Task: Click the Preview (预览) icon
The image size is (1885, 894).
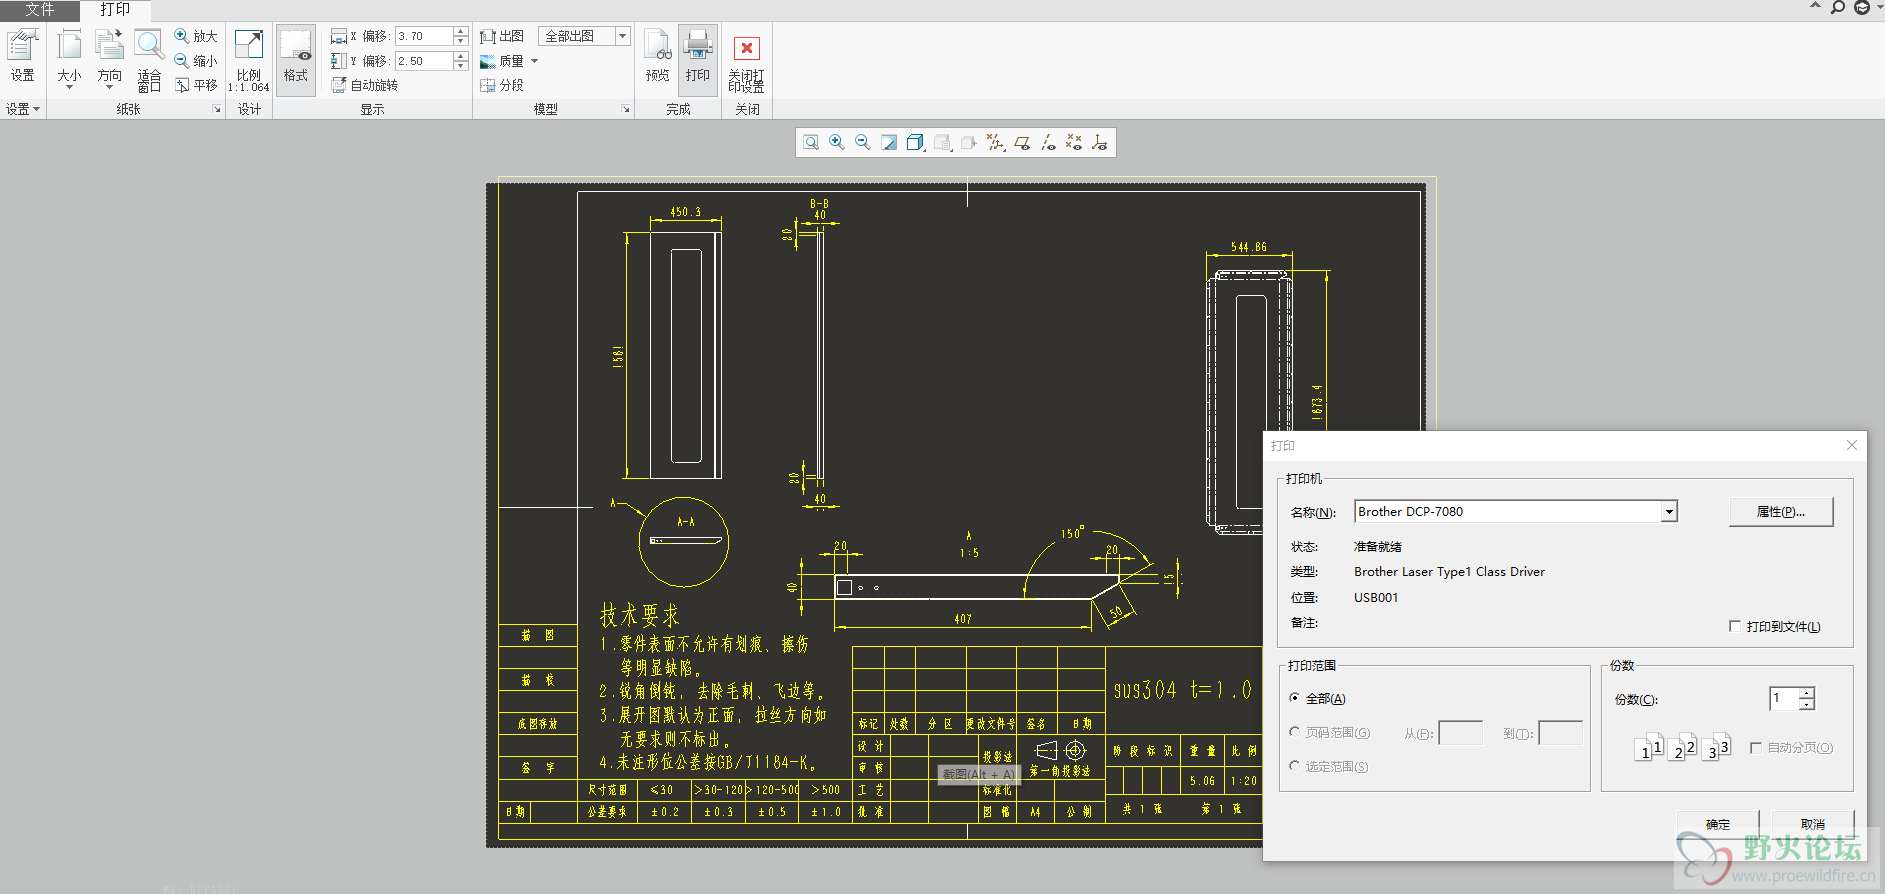Action: pos(657,56)
